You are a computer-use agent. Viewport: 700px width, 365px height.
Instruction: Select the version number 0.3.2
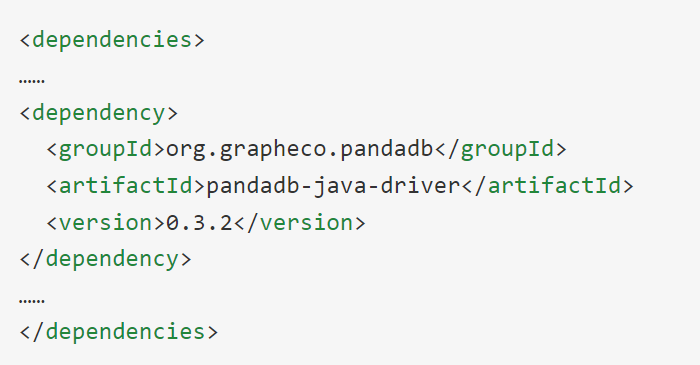point(199,223)
